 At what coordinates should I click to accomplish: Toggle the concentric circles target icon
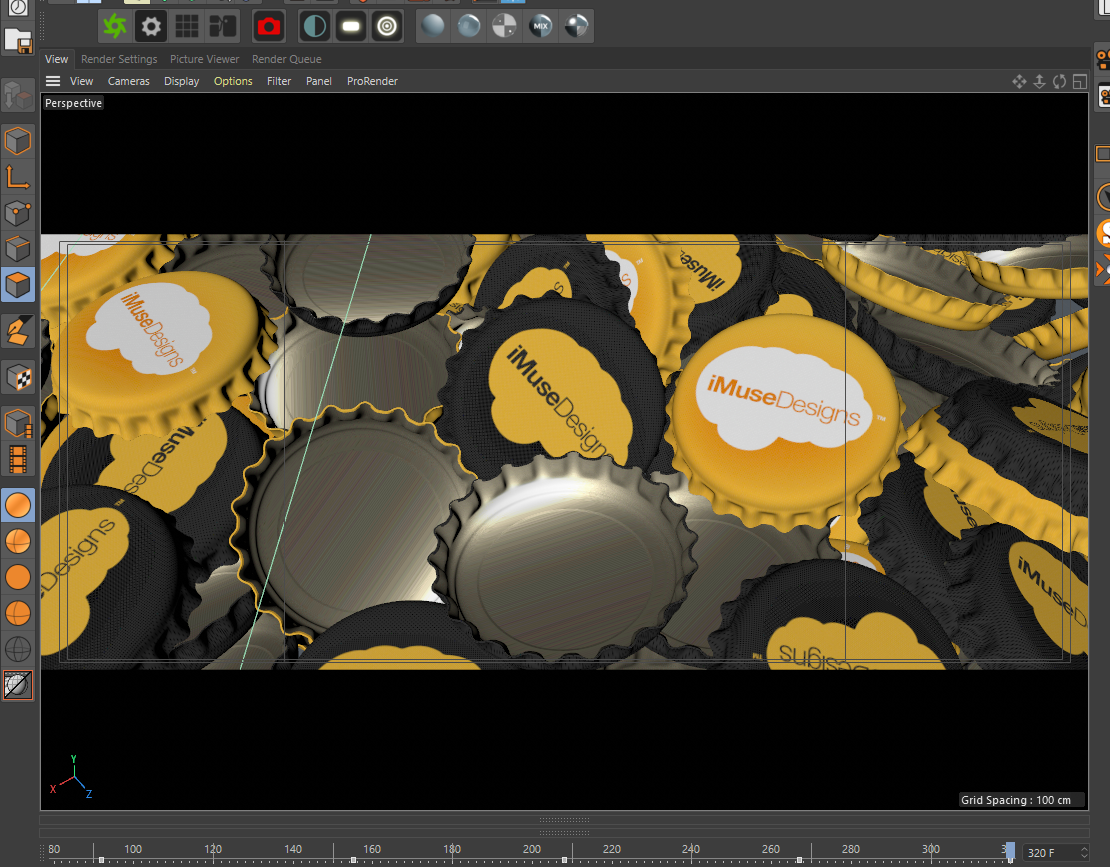tap(387, 27)
